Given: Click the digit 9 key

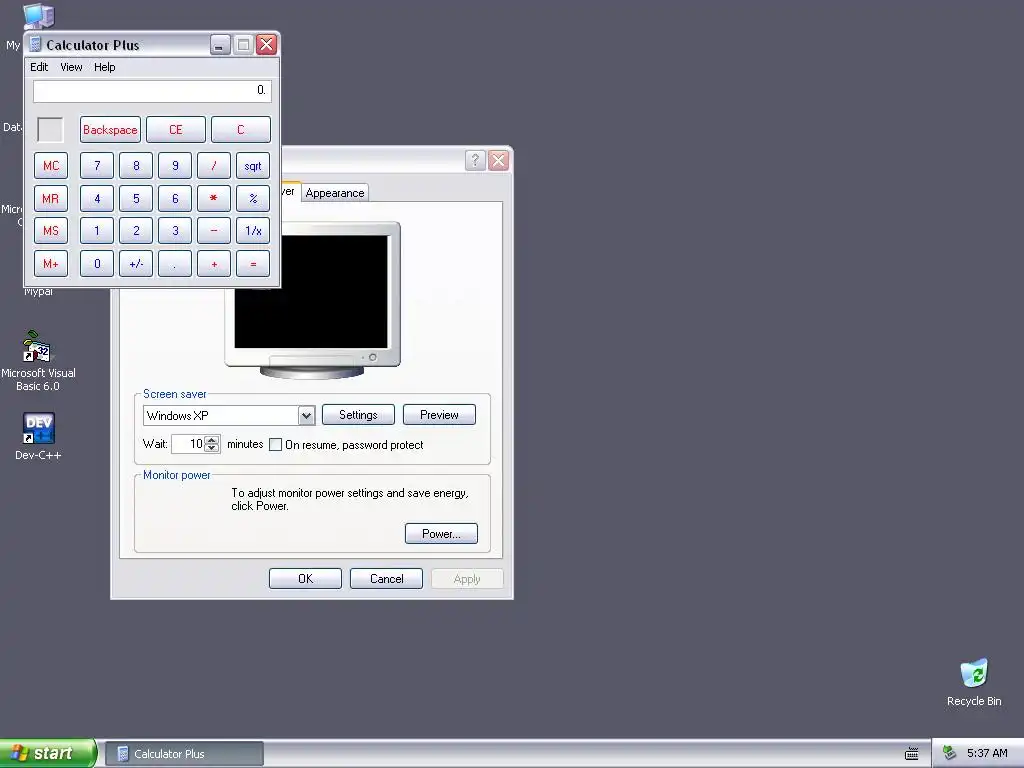Looking at the screenshot, I should [175, 166].
